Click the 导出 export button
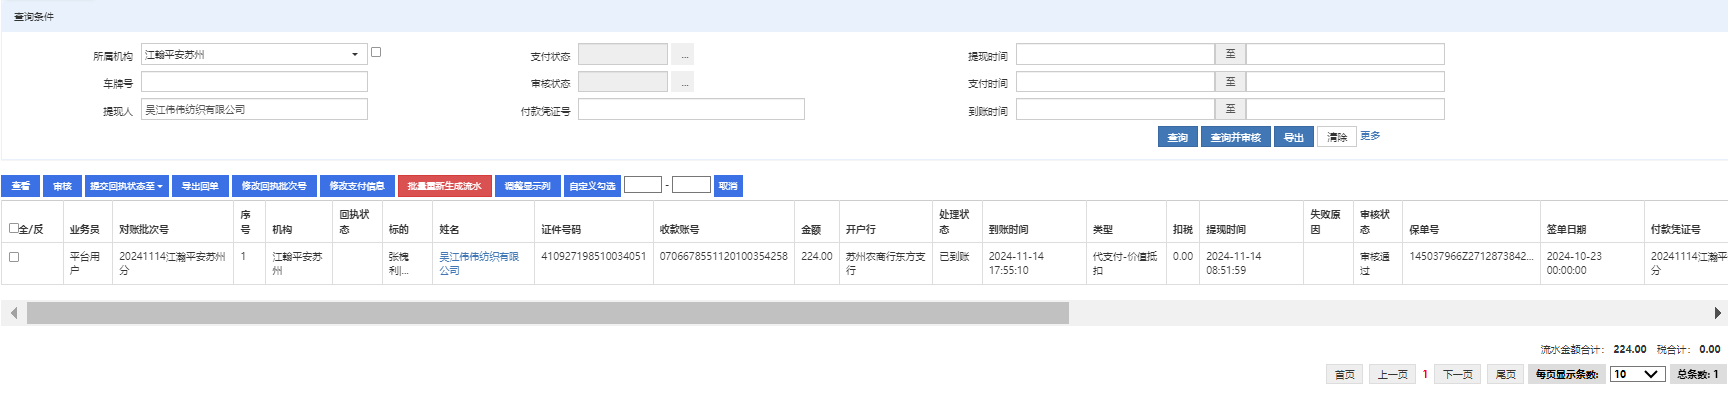 [x=1293, y=137]
